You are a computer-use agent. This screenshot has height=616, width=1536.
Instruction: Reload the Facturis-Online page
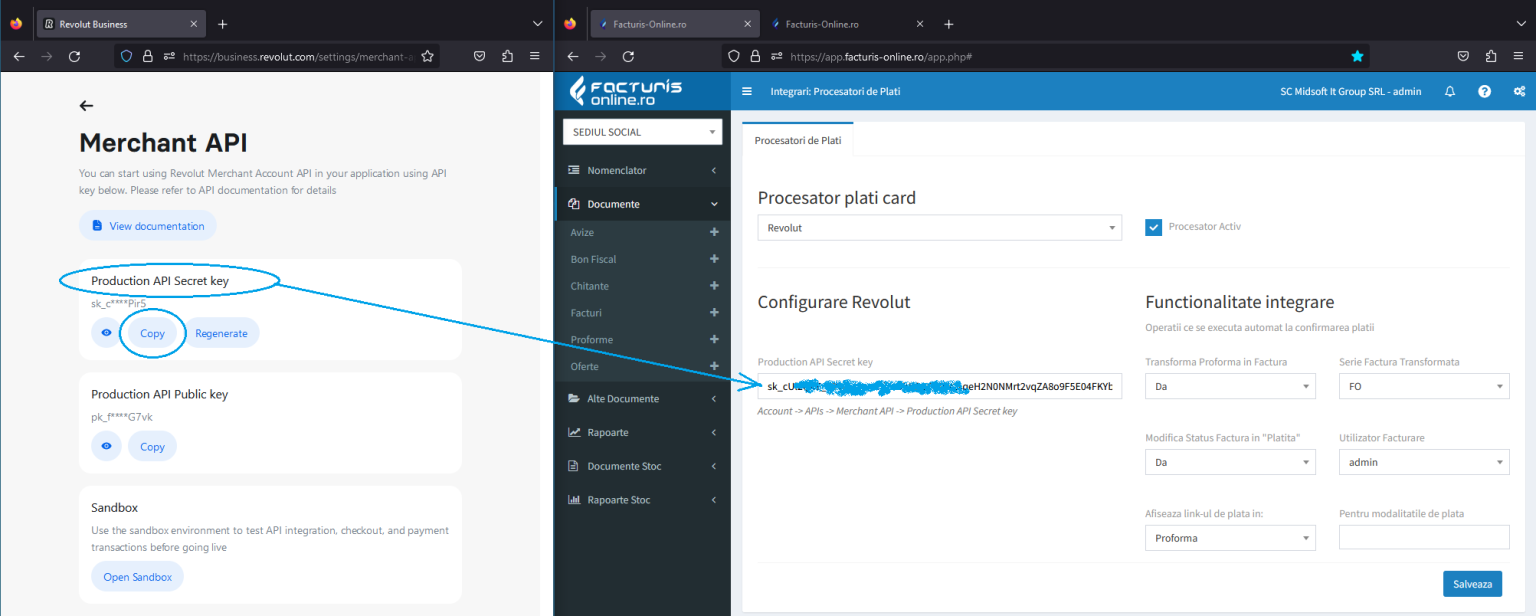pyautogui.click(x=628, y=57)
